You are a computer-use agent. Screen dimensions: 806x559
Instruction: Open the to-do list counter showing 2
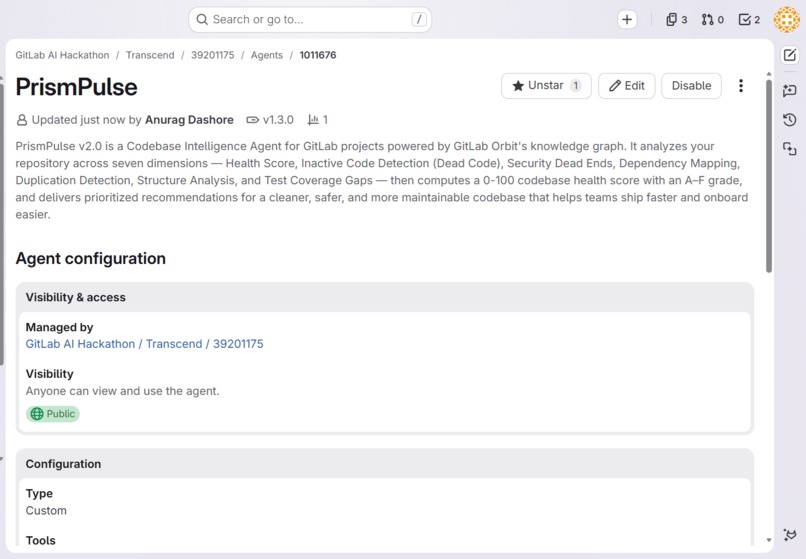749,20
